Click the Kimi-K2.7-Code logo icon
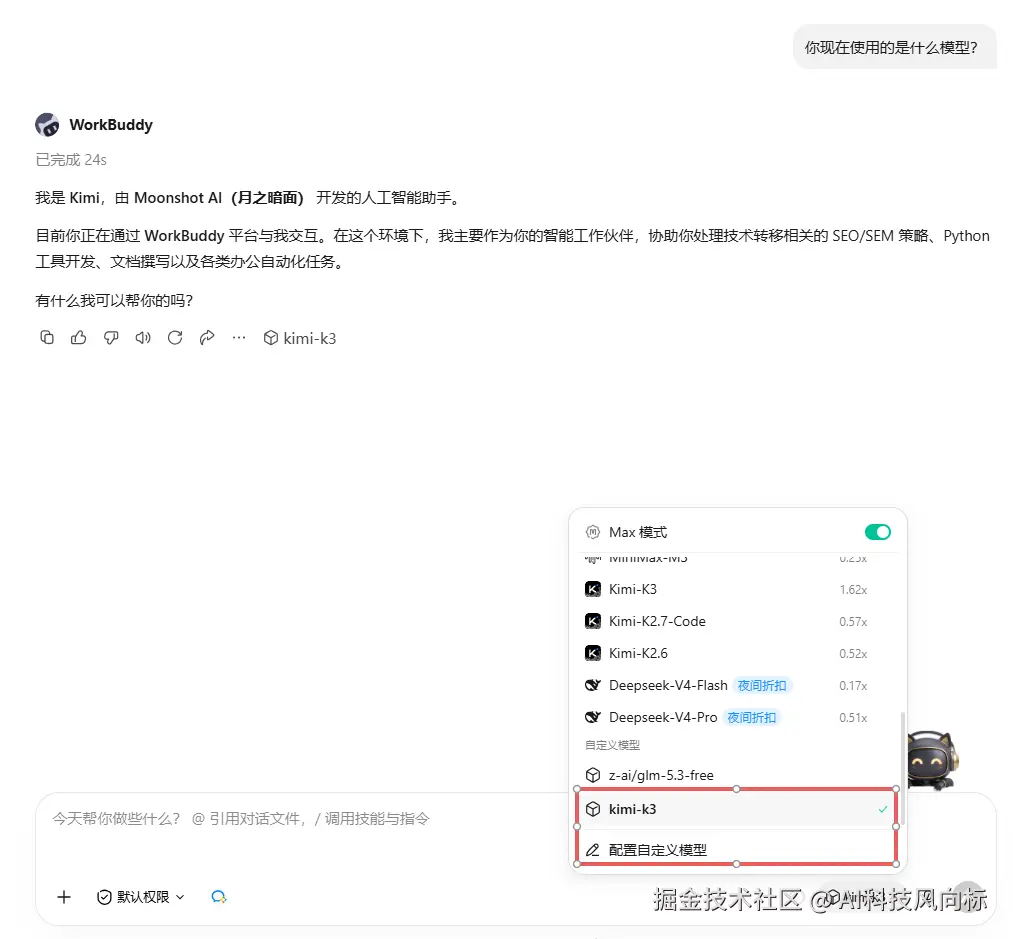Screen dimensions: 1013x939 click(x=592, y=621)
